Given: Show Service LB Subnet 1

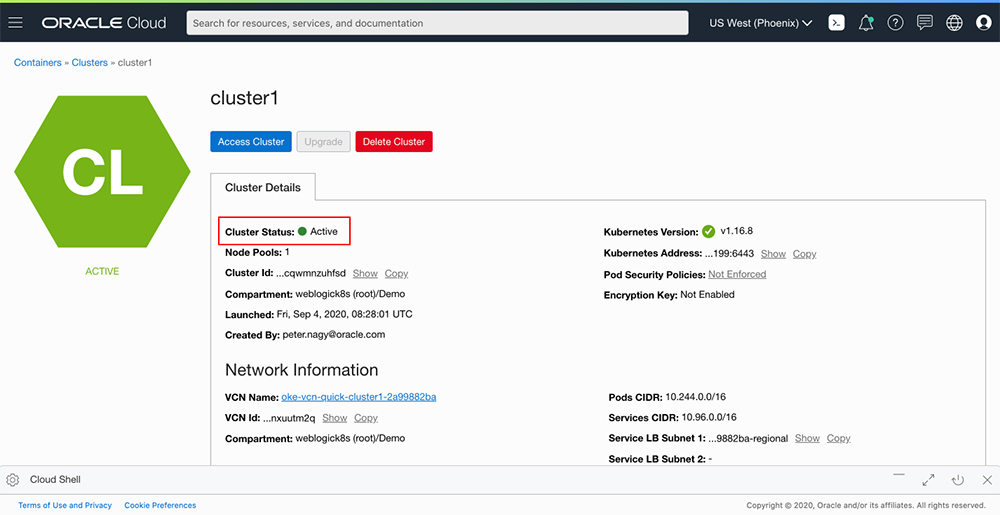Looking at the screenshot, I should (807, 439).
